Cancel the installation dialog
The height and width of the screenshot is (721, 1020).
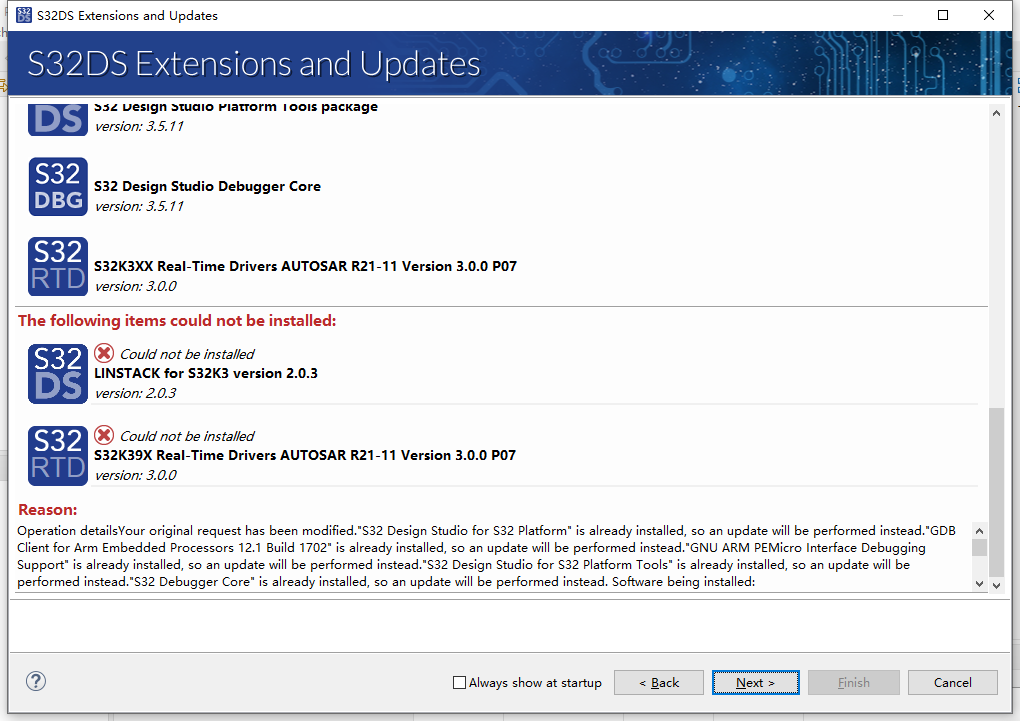click(952, 682)
